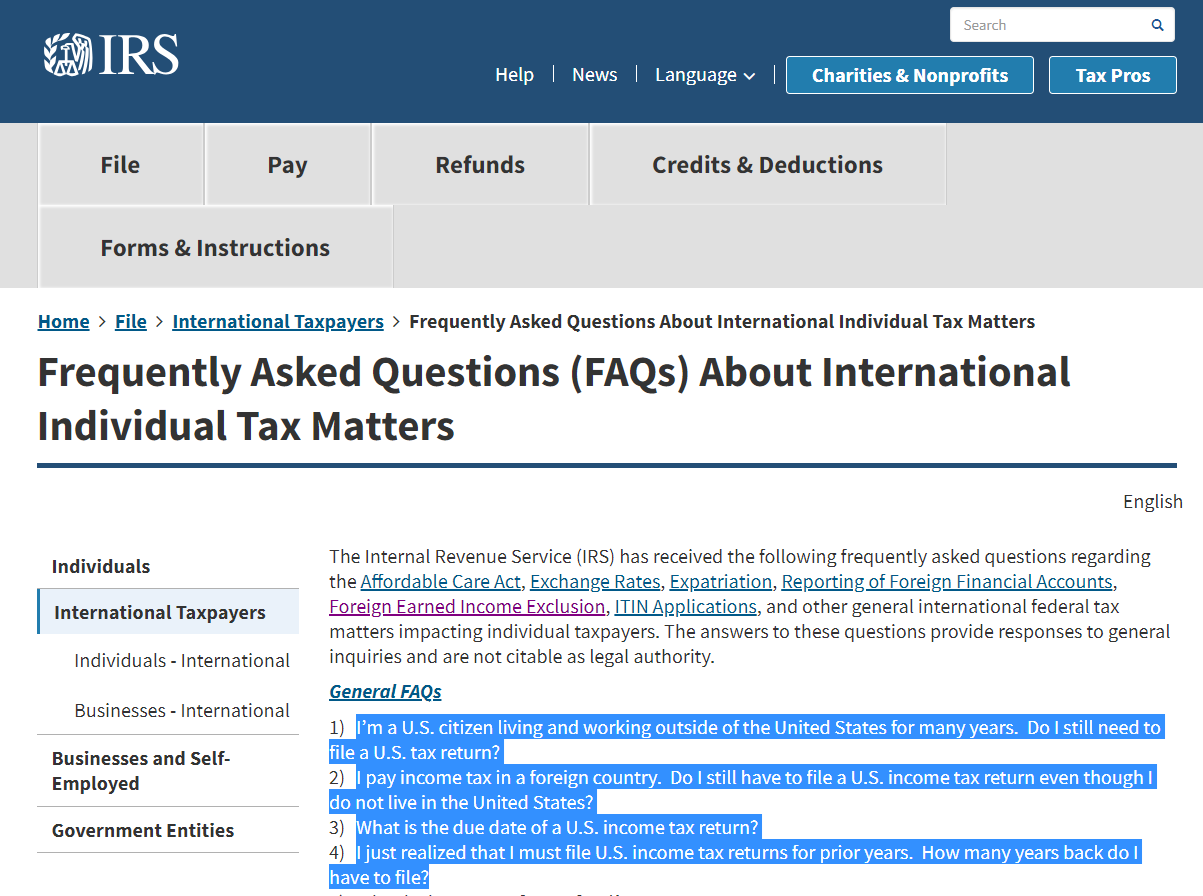Open the News page
Screen dimensions: 1203x896
(595, 74)
